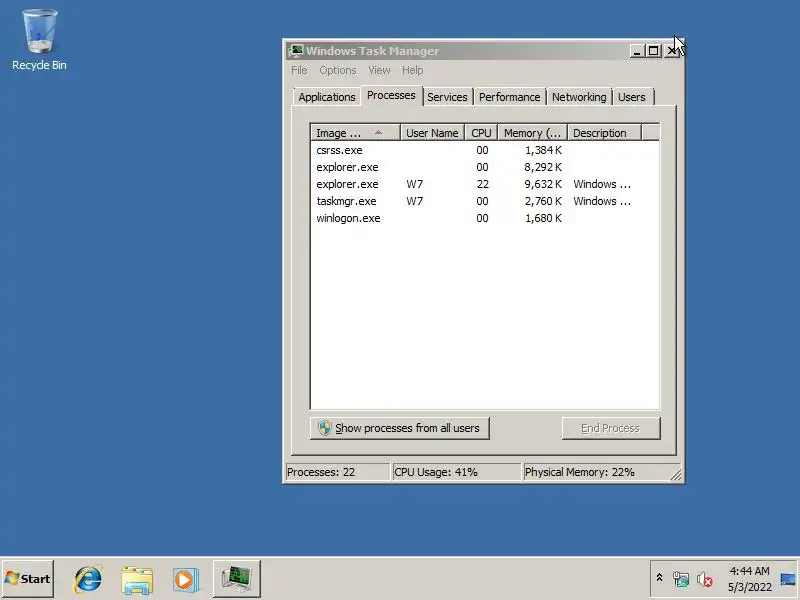The height and width of the screenshot is (600, 800).
Task: Click the 1,384 K memory cell
Action: pyautogui.click(x=543, y=151)
